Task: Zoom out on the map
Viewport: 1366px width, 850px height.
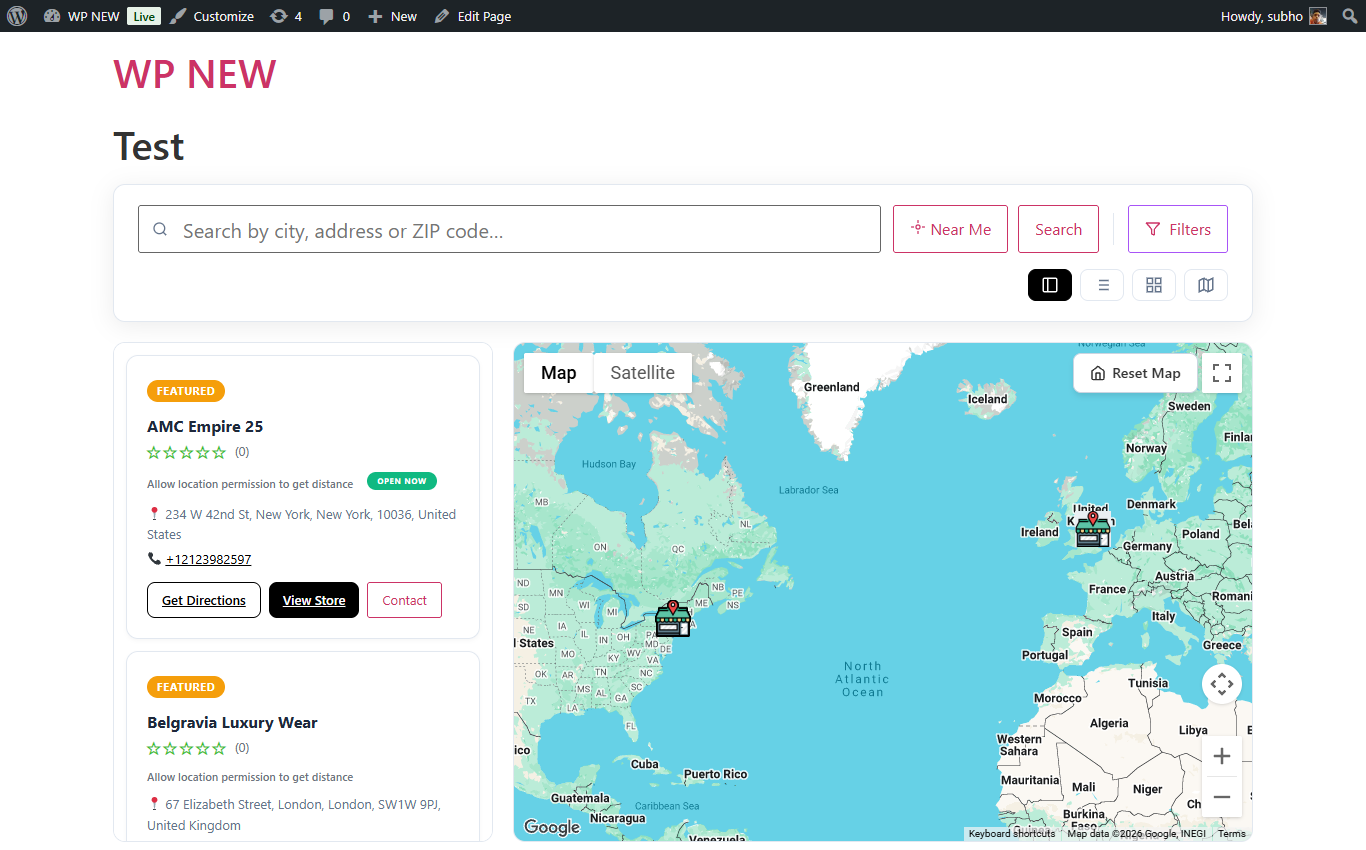Action: pyautogui.click(x=1222, y=797)
